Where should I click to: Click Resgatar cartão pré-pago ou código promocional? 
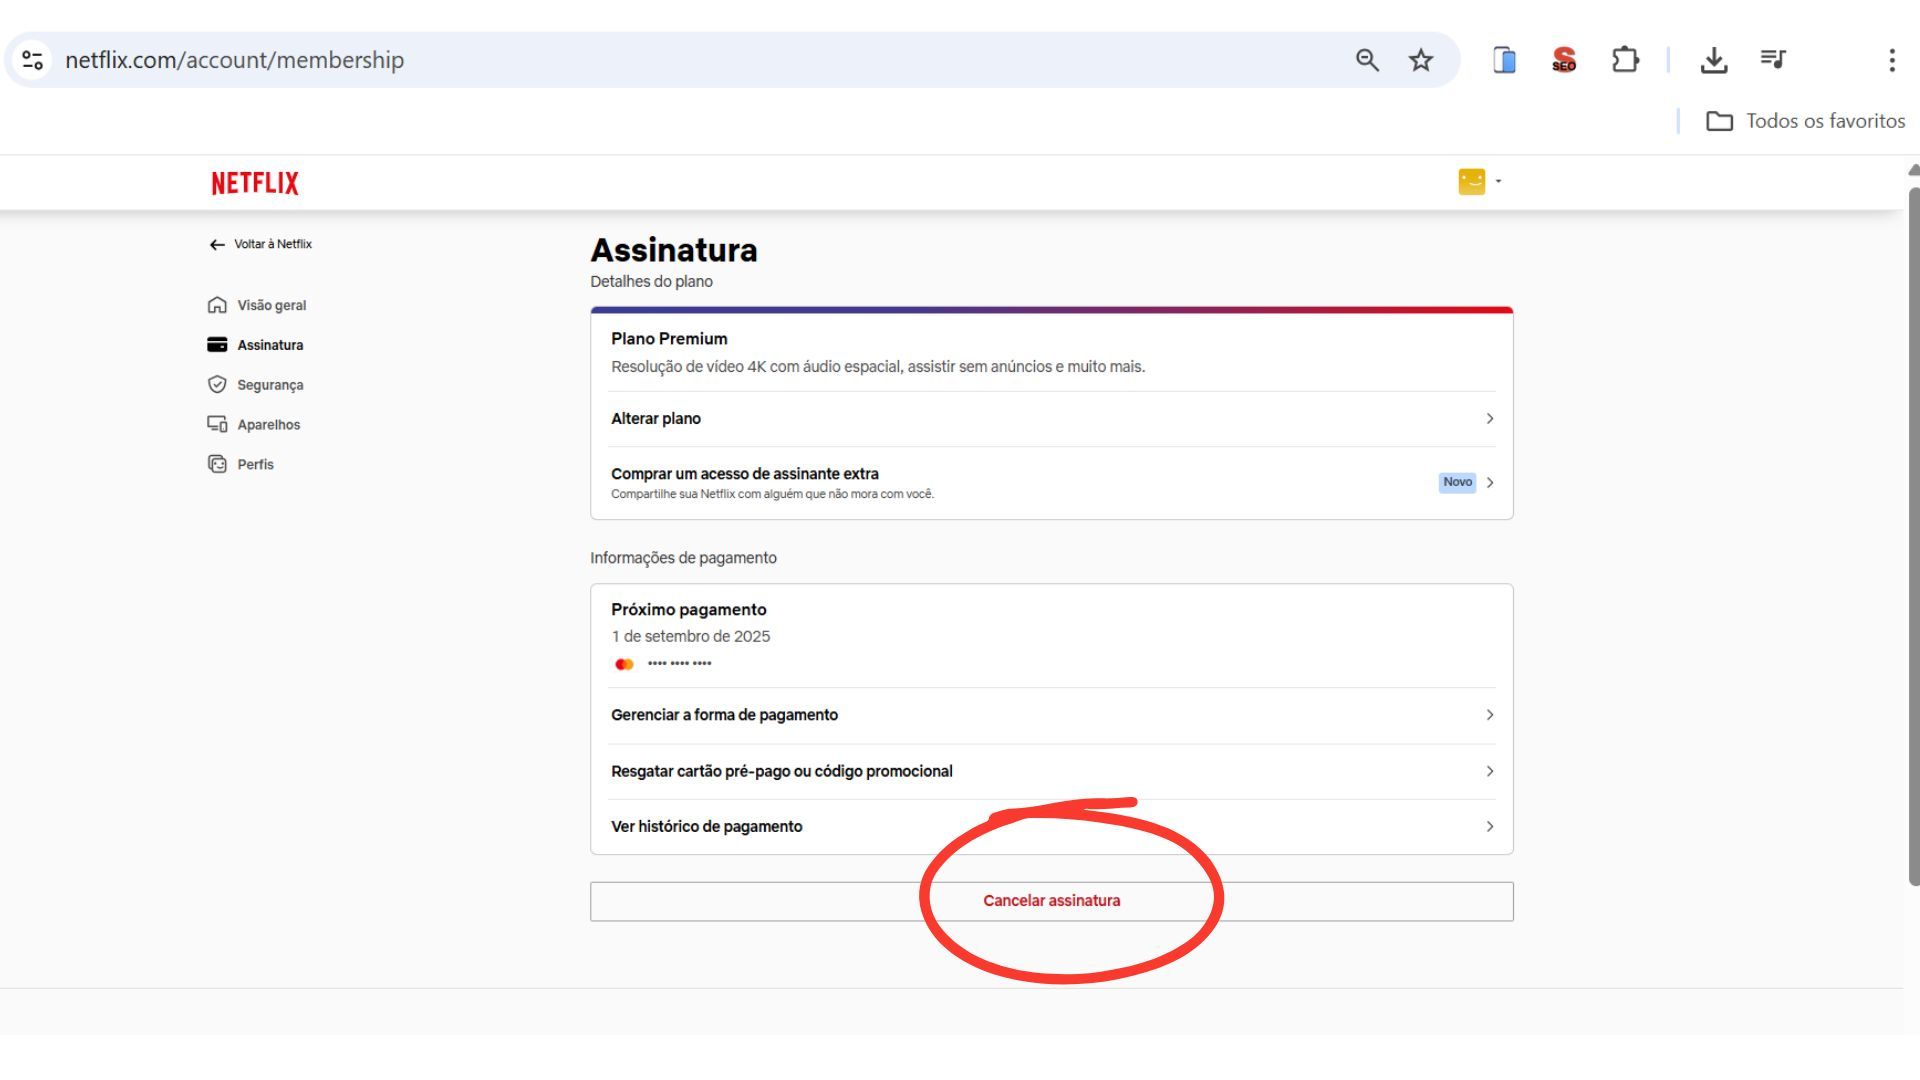click(1052, 771)
